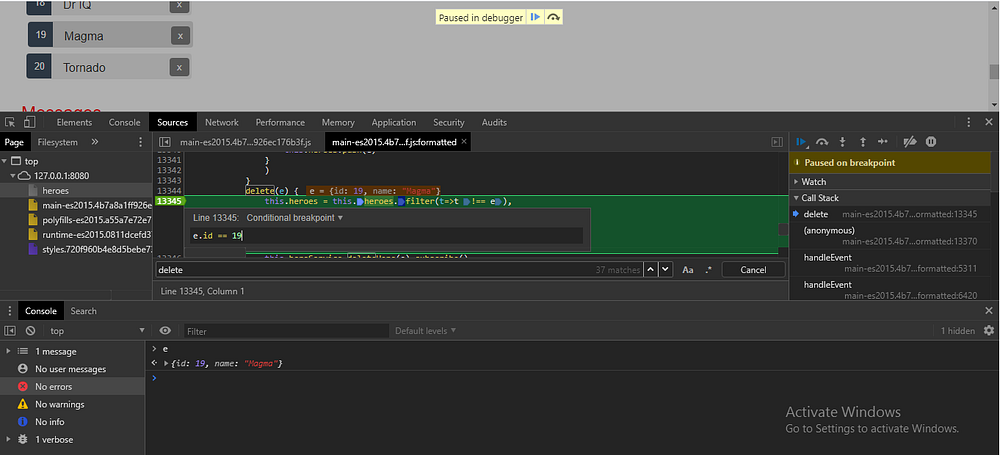The width and height of the screenshot is (1000, 455).
Task: Toggle match case Aa option
Action: click(688, 270)
